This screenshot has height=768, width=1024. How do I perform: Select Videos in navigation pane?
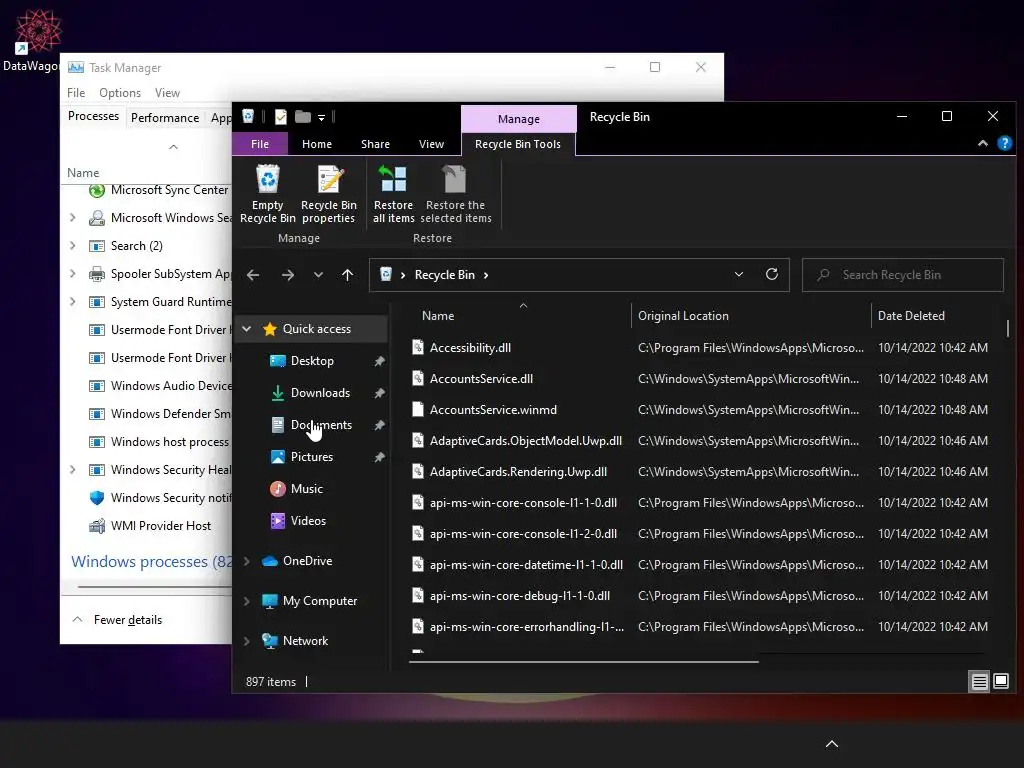point(308,520)
